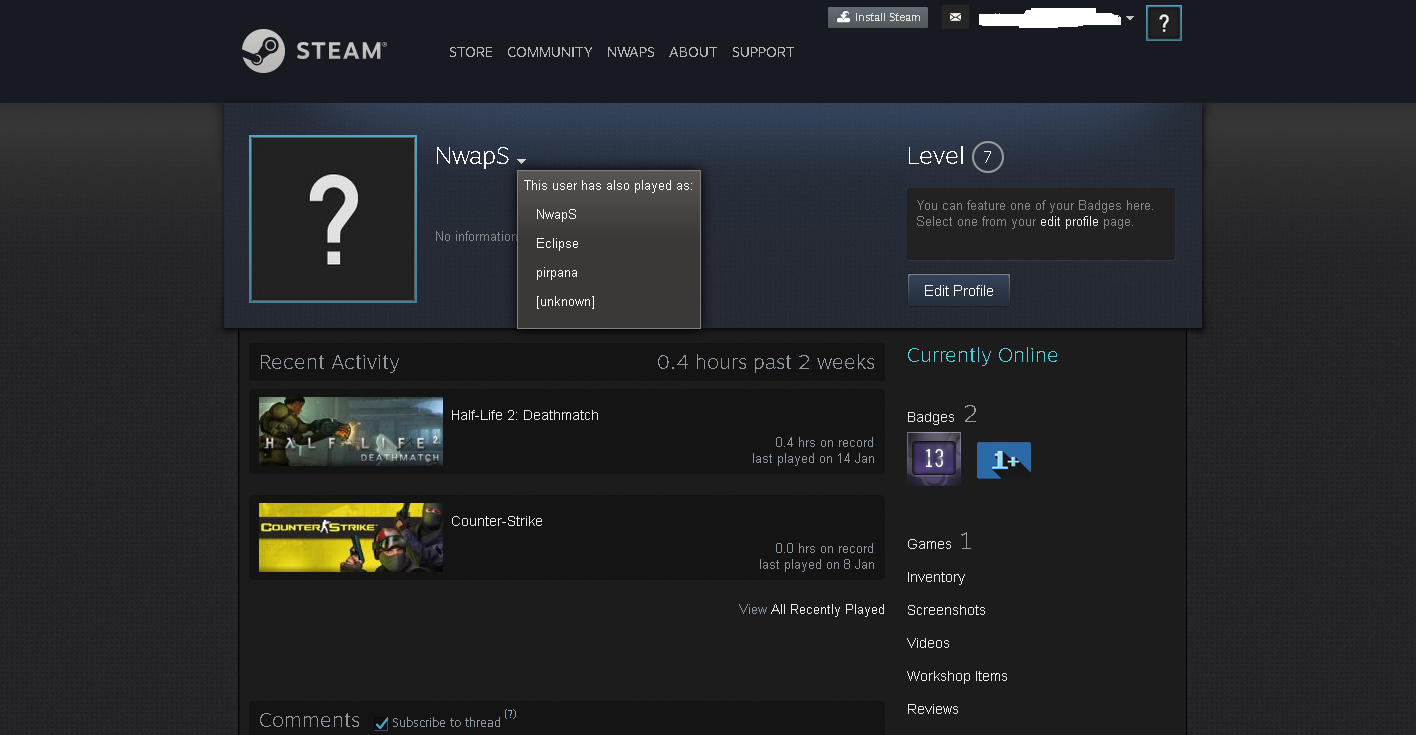Open the NWAPS menu
Screen dimensions: 1416x735
point(631,52)
